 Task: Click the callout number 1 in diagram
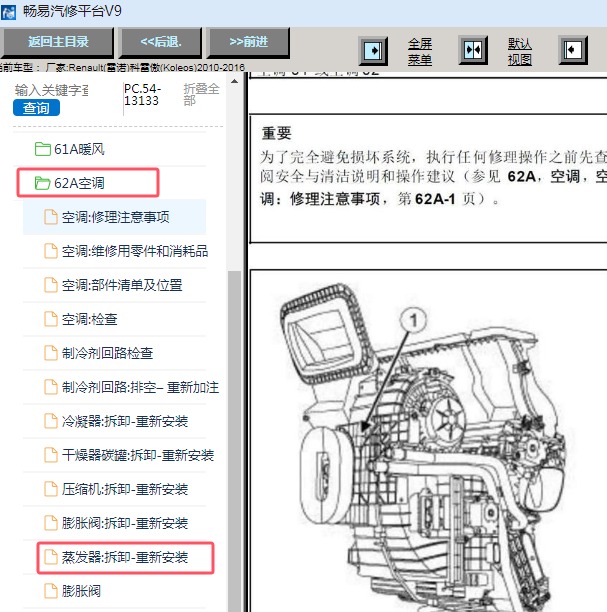click(413, 320)
